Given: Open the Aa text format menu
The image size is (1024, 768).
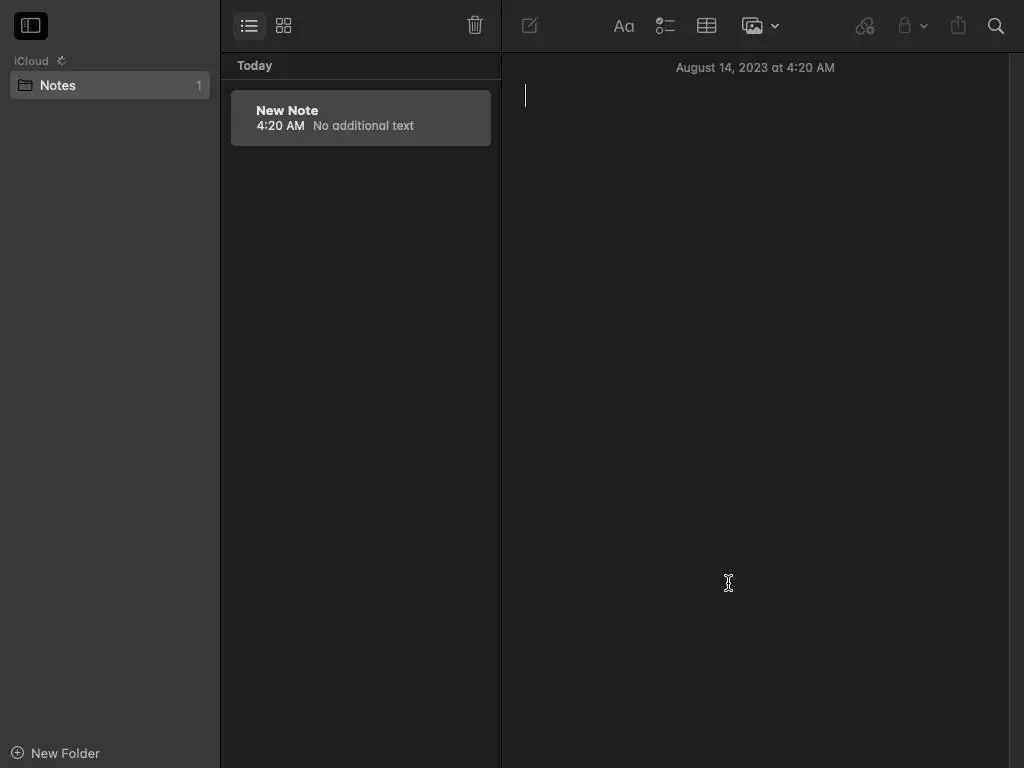Looking at the screenshot, I should (x=624, y=26).
